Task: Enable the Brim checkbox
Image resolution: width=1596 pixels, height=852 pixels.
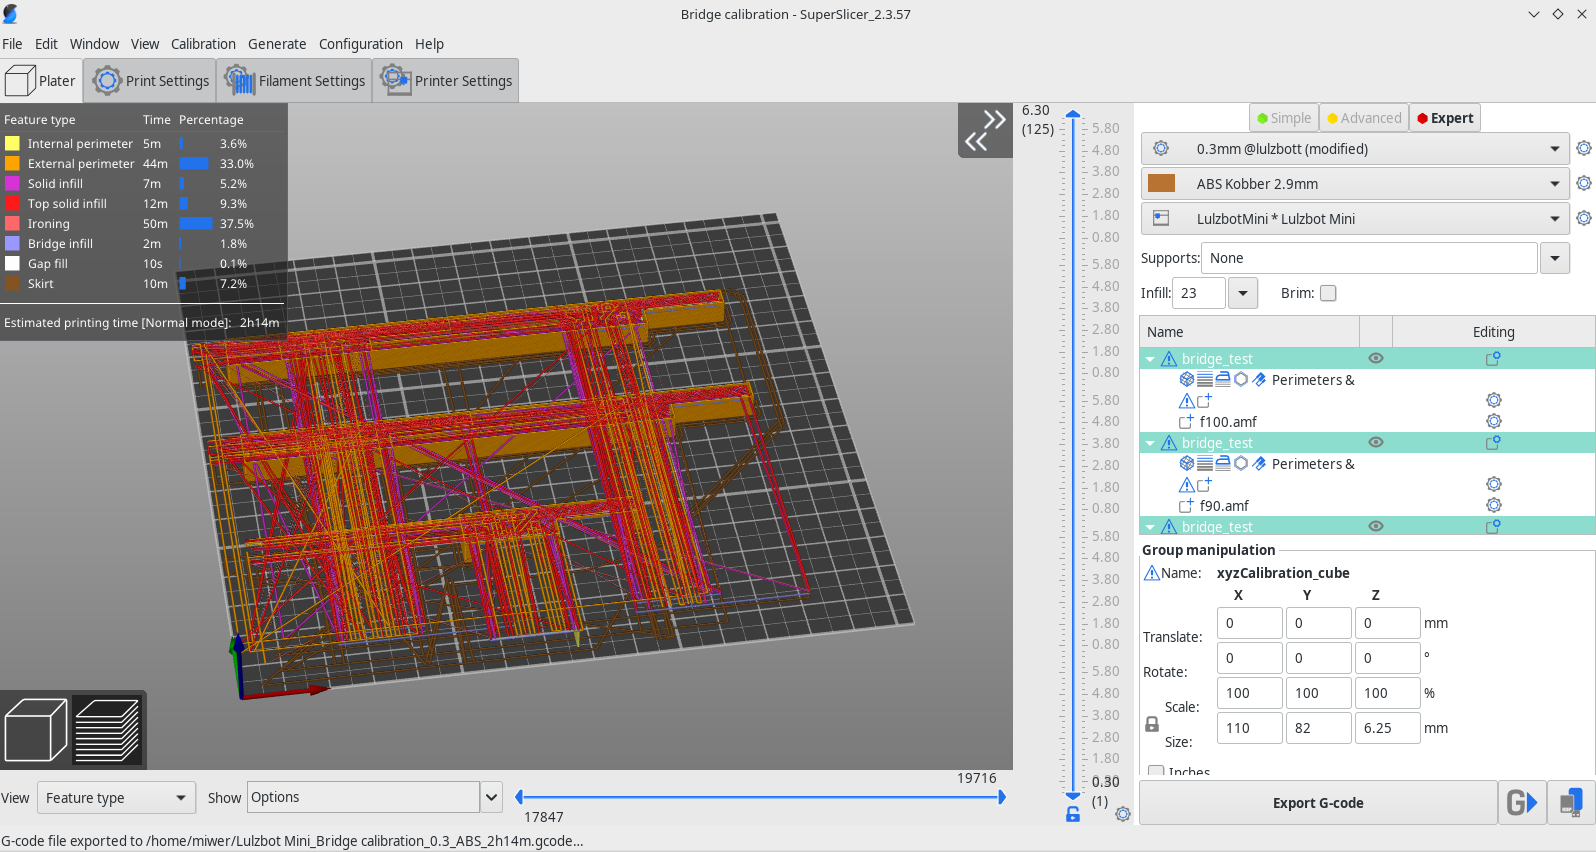Action: (1328, 293)
